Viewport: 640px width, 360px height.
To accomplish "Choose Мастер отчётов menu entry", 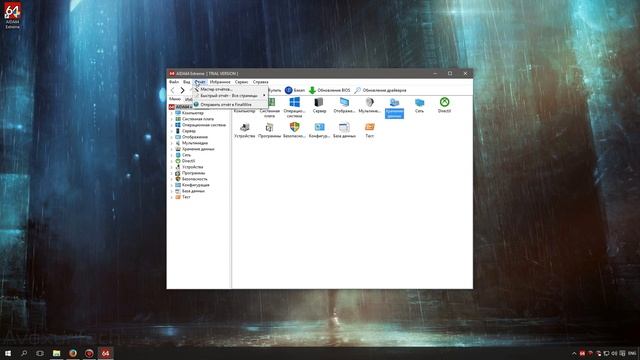I will pyautogui.click(x=230, y=89).
